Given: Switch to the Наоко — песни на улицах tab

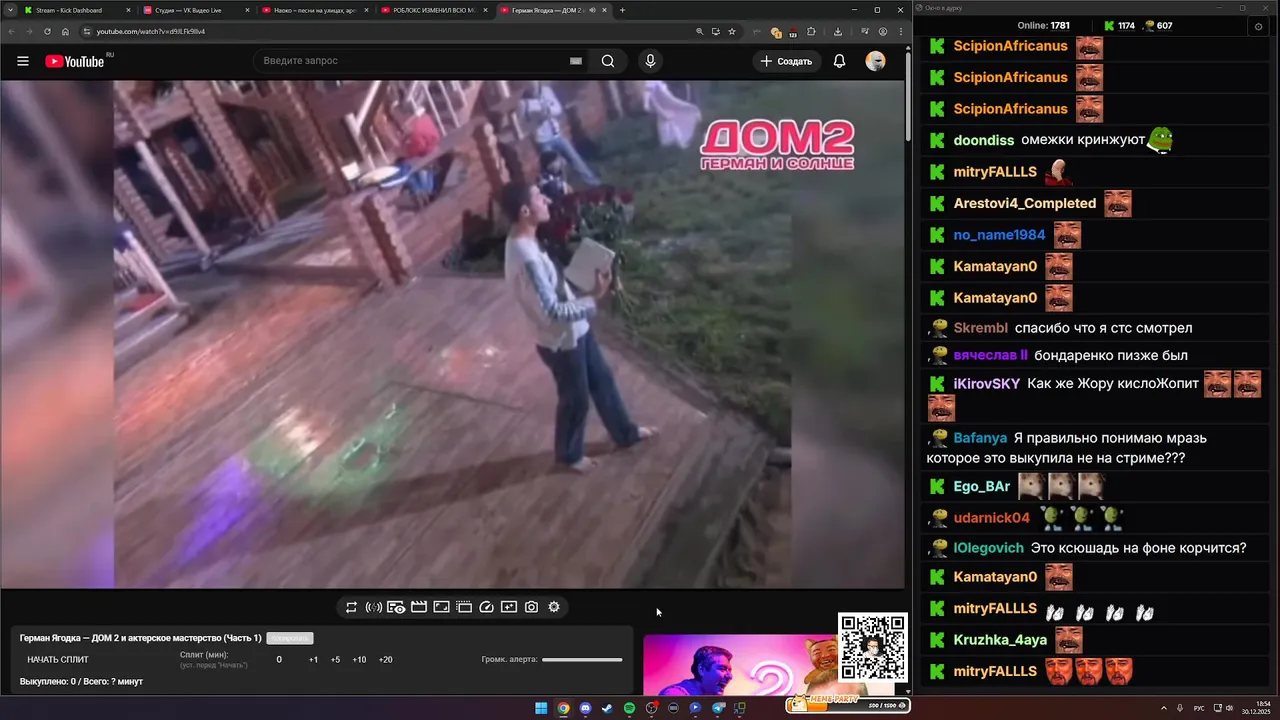Looking at the screenshot, I should click(315, 10).
